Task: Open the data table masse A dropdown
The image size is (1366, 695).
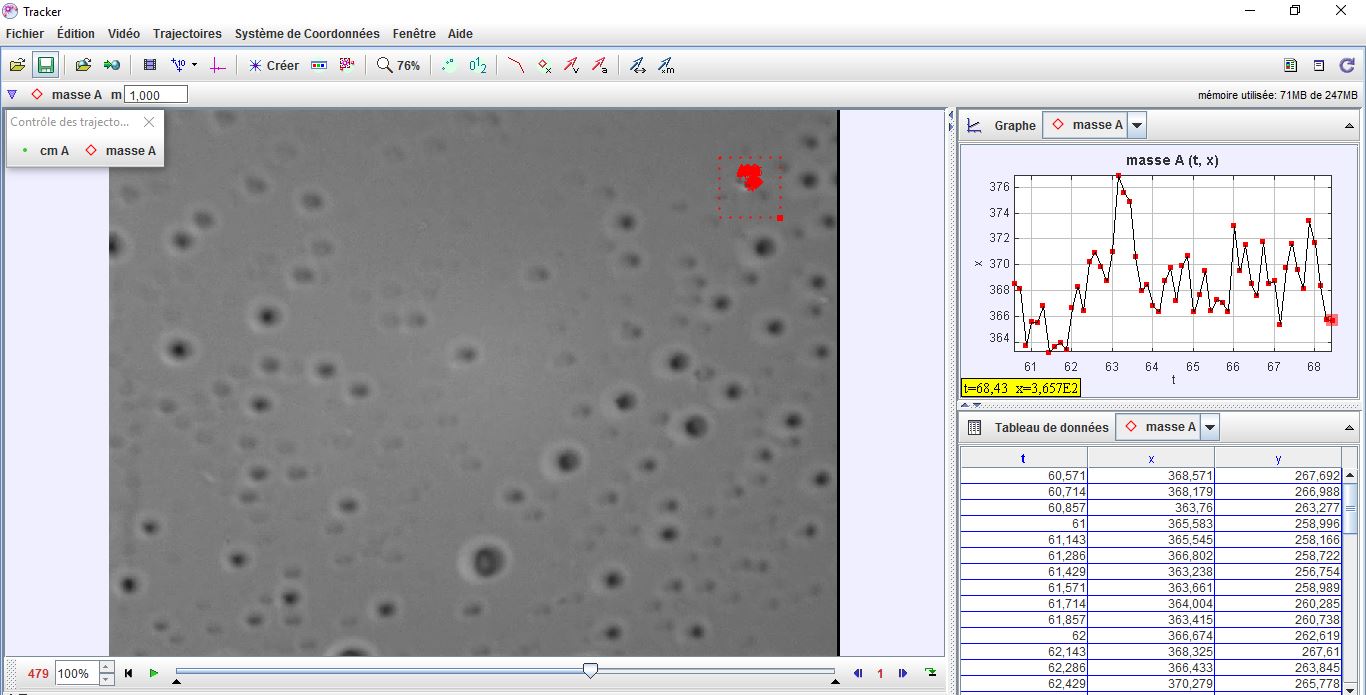Action: [1210, 427]
